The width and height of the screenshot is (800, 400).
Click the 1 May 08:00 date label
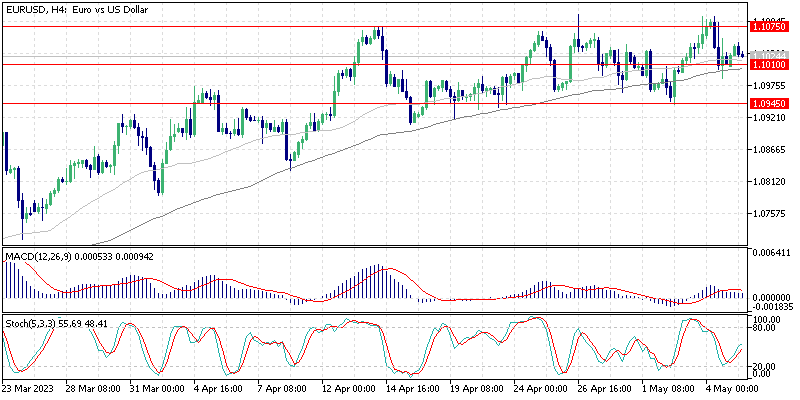tap(667, 388)
